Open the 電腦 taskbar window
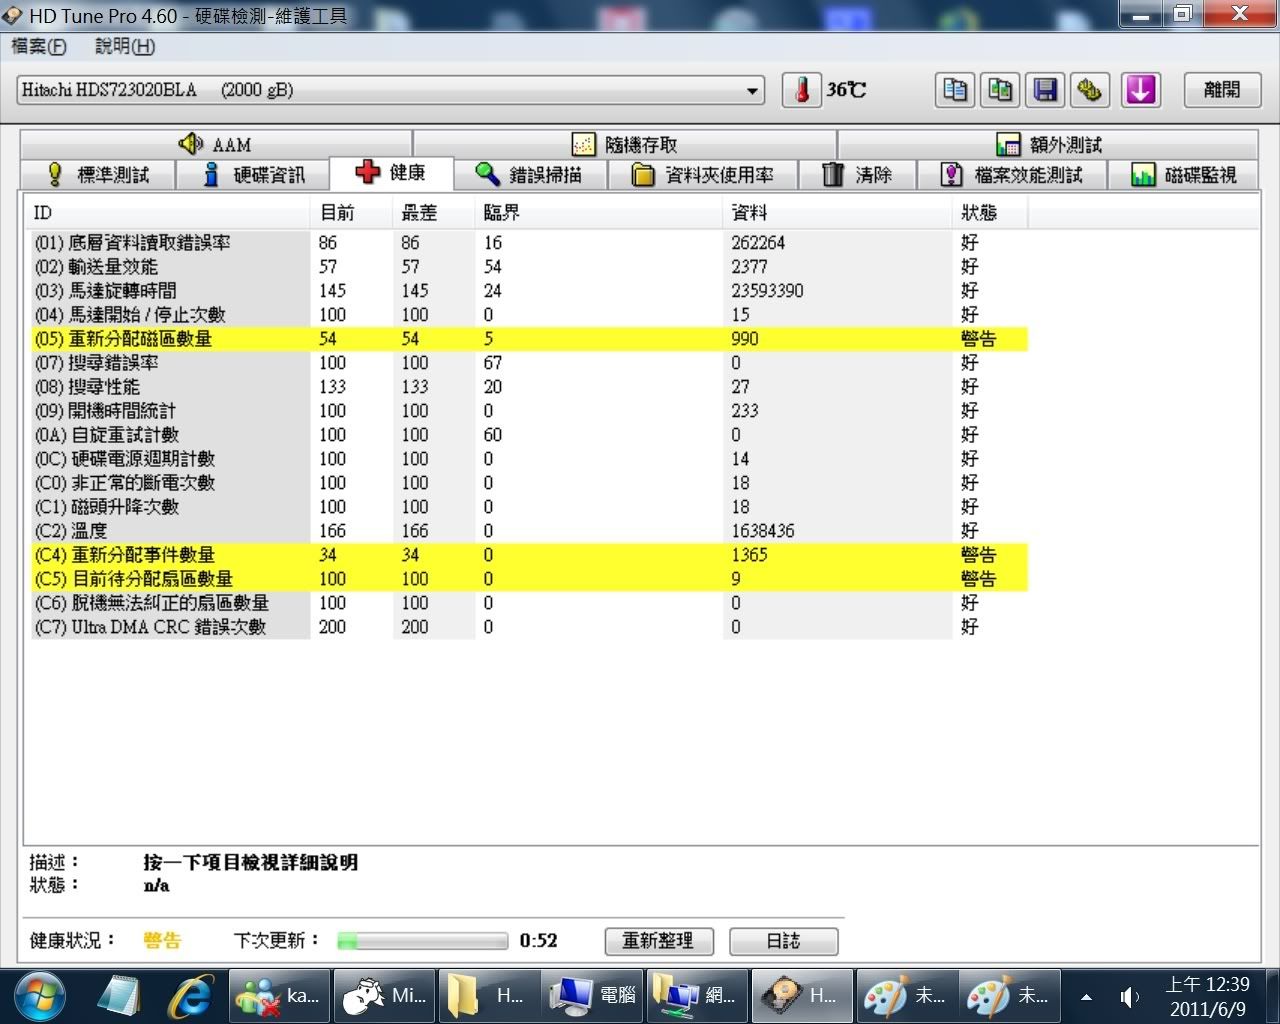Viewport: 1280px width, 1024px height. click(593, 996)
